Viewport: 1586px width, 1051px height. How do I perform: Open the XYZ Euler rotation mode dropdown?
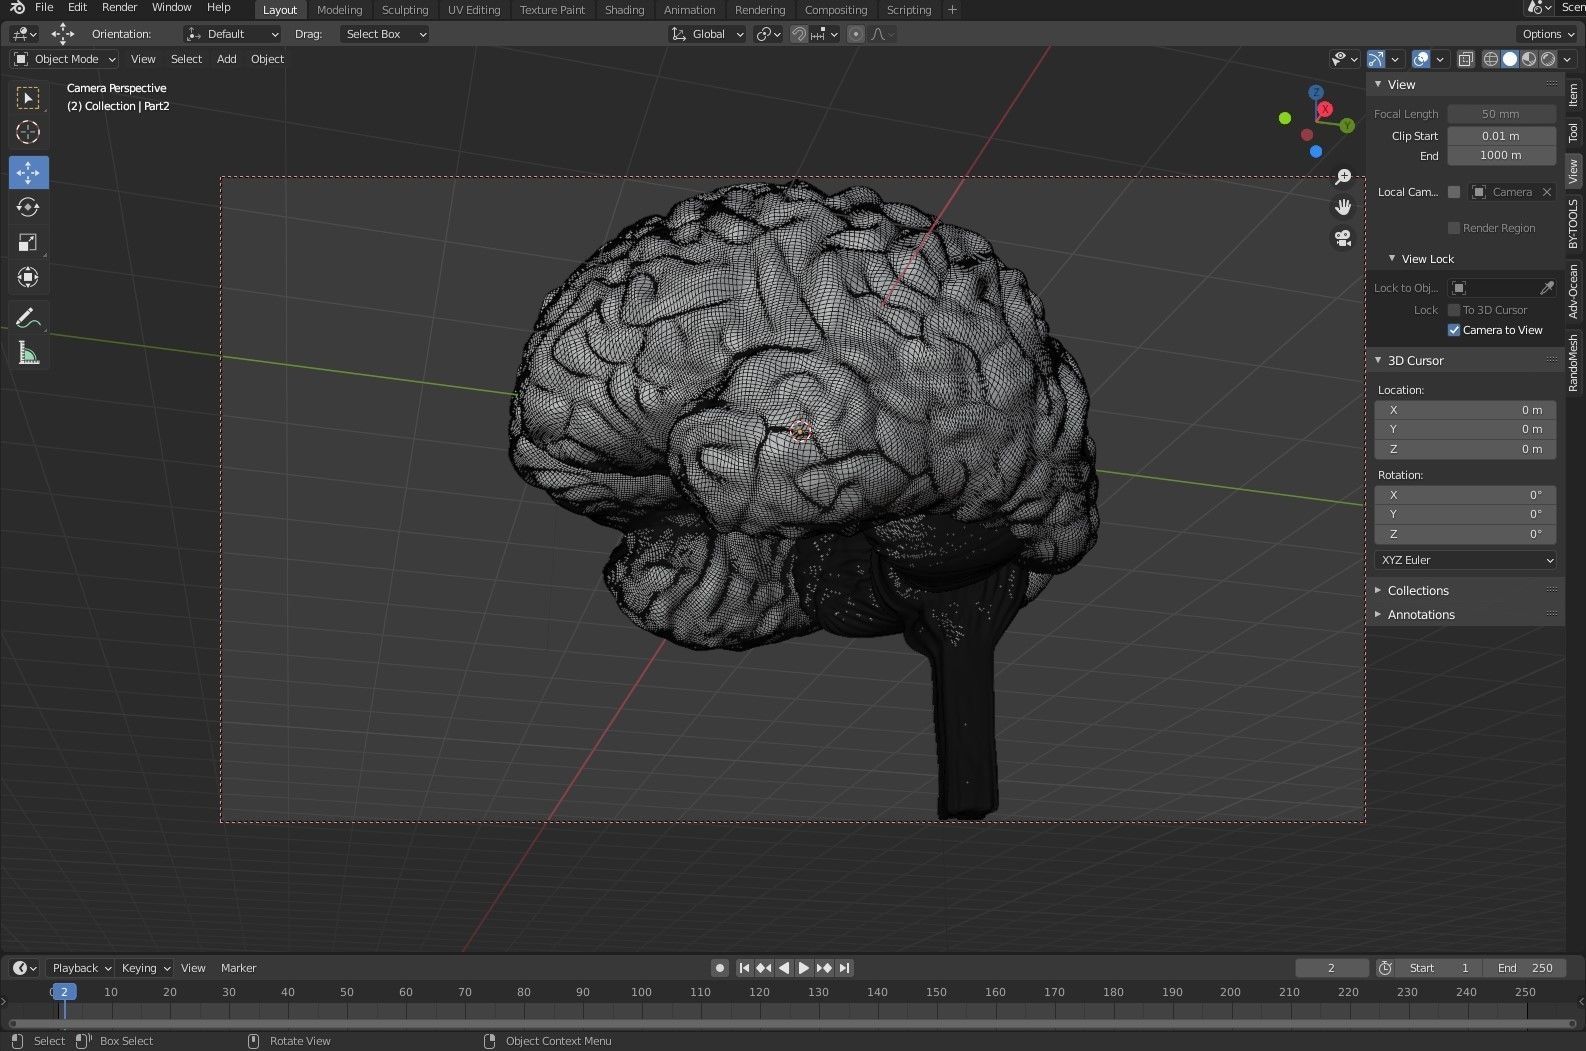(1466, 560)
